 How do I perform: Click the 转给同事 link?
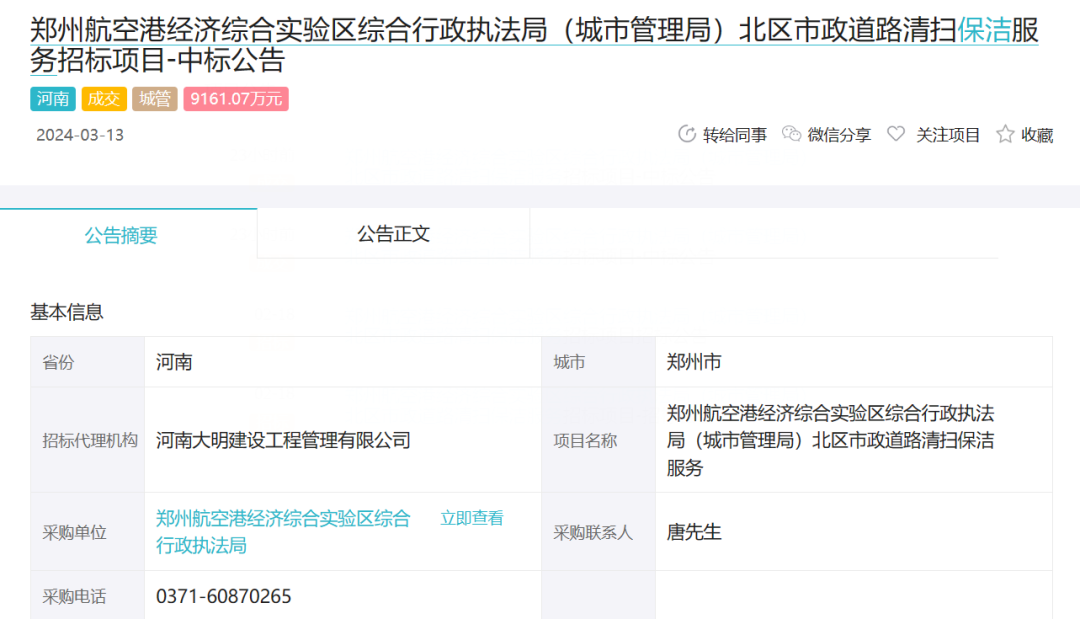[x=734, y=135]
